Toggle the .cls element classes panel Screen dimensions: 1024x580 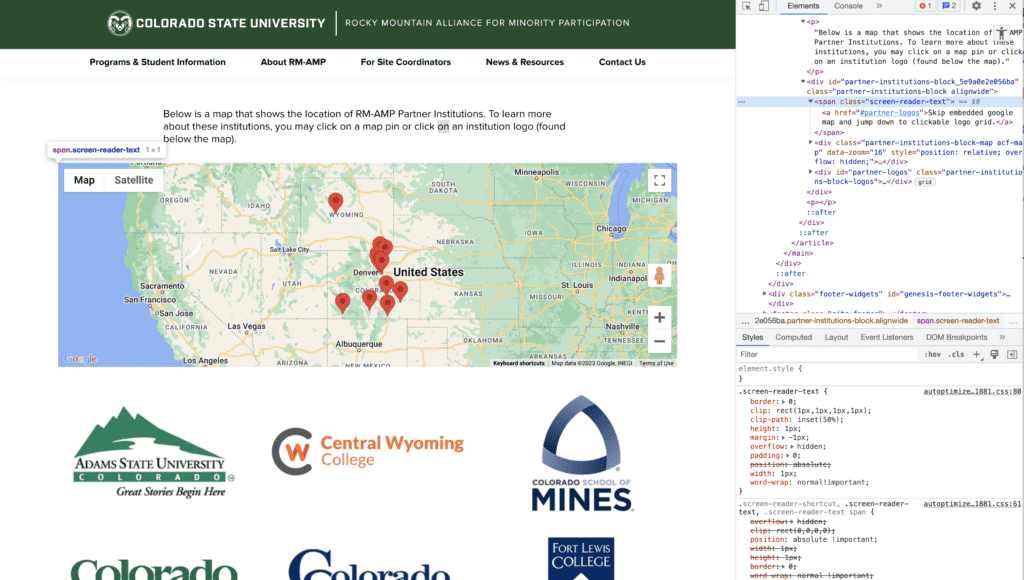(x=958, y=354)
